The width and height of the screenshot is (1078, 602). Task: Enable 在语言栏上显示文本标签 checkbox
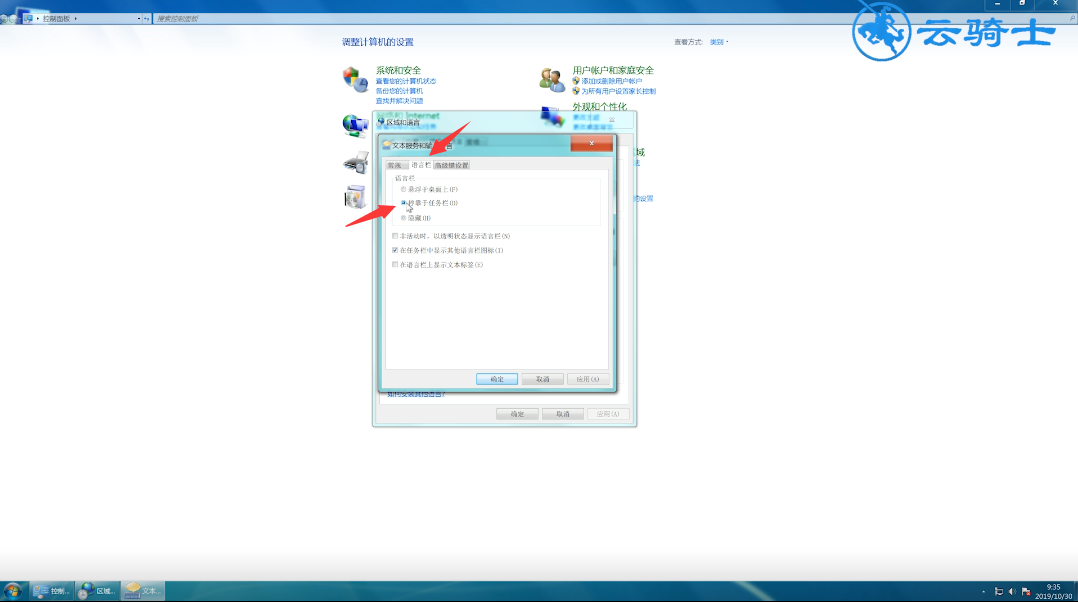click(395, 265)
